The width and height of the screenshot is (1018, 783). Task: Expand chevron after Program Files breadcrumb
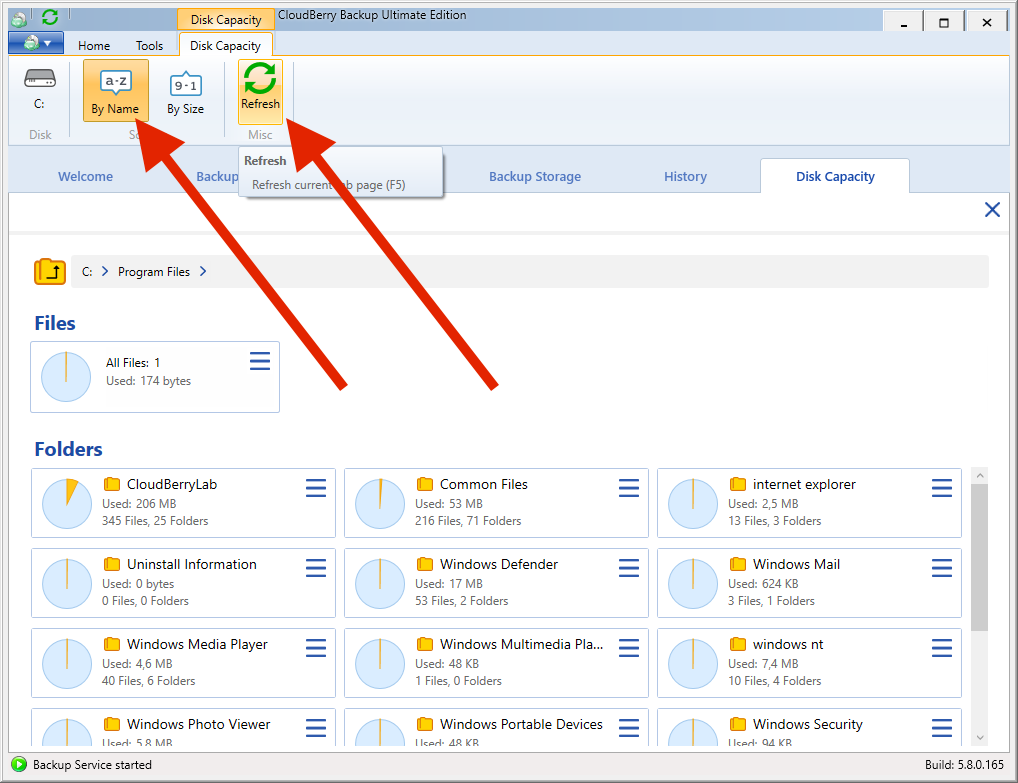coord(203,271)
